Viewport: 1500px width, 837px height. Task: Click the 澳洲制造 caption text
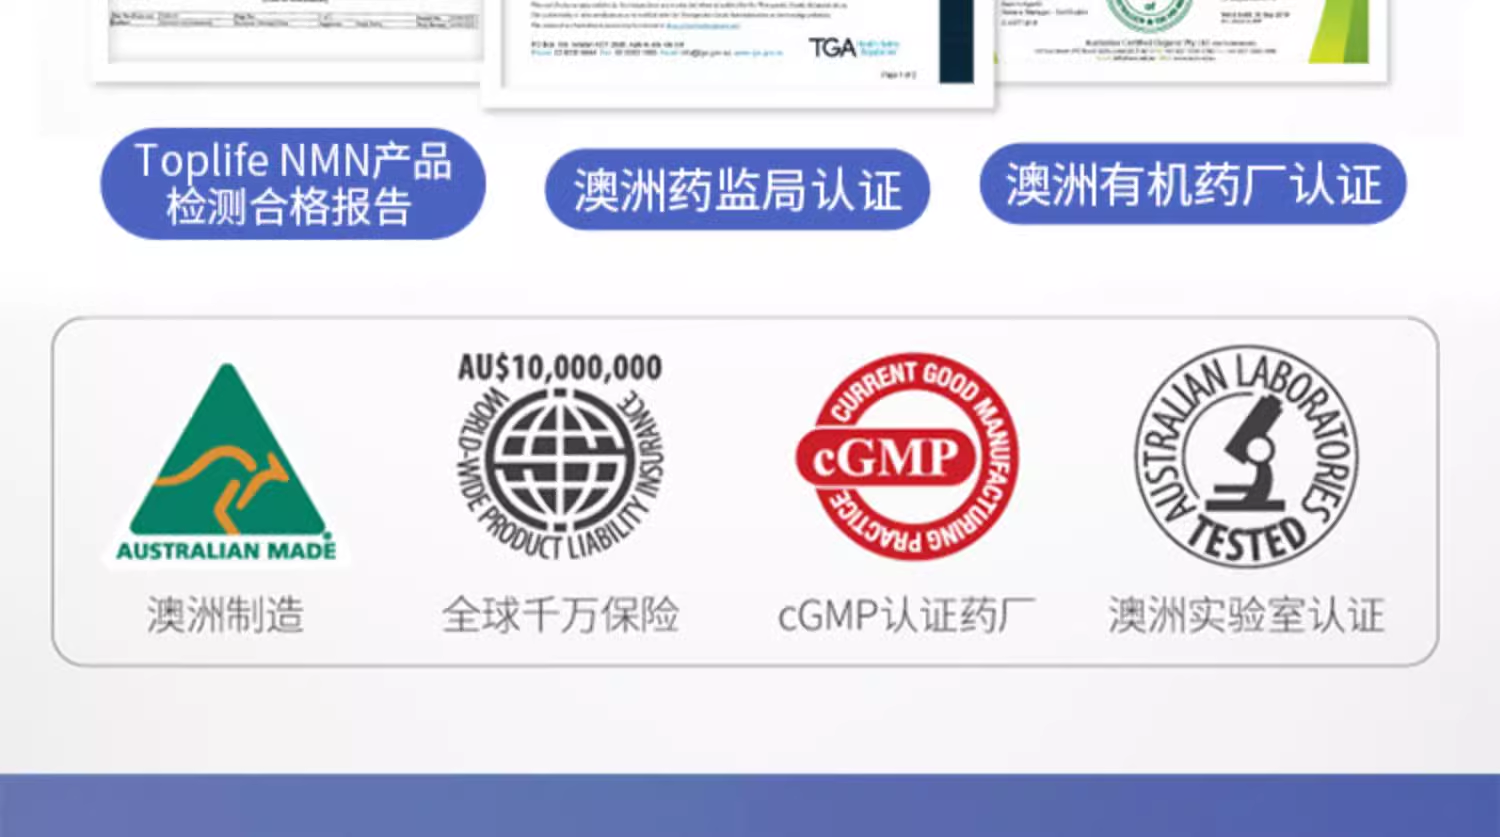point(226,615)
